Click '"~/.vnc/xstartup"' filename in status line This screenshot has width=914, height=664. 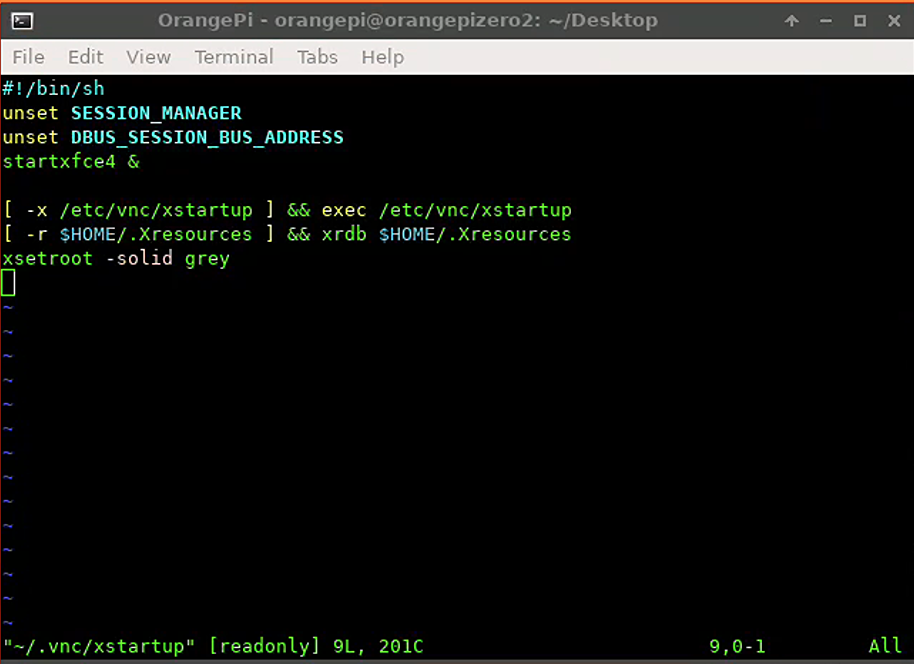(99, 646)
